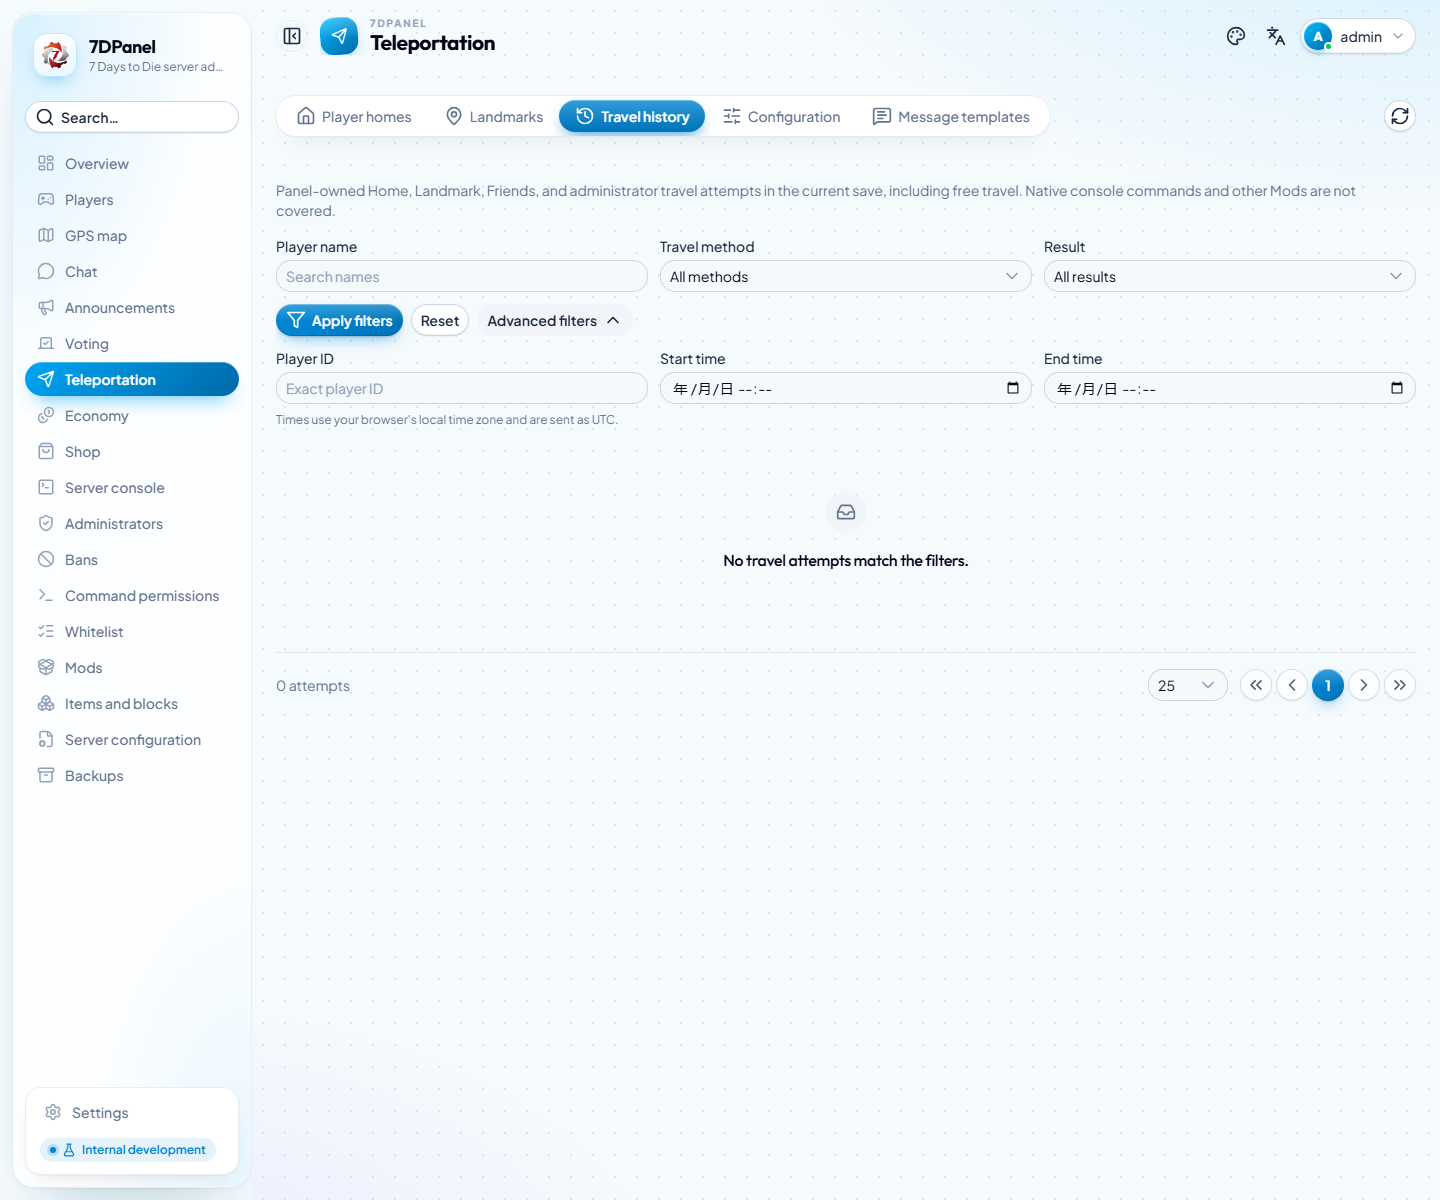Click the 7DPanel logo icon
The height and width of the screenshot is (1200, 1440).
(55, 55)
